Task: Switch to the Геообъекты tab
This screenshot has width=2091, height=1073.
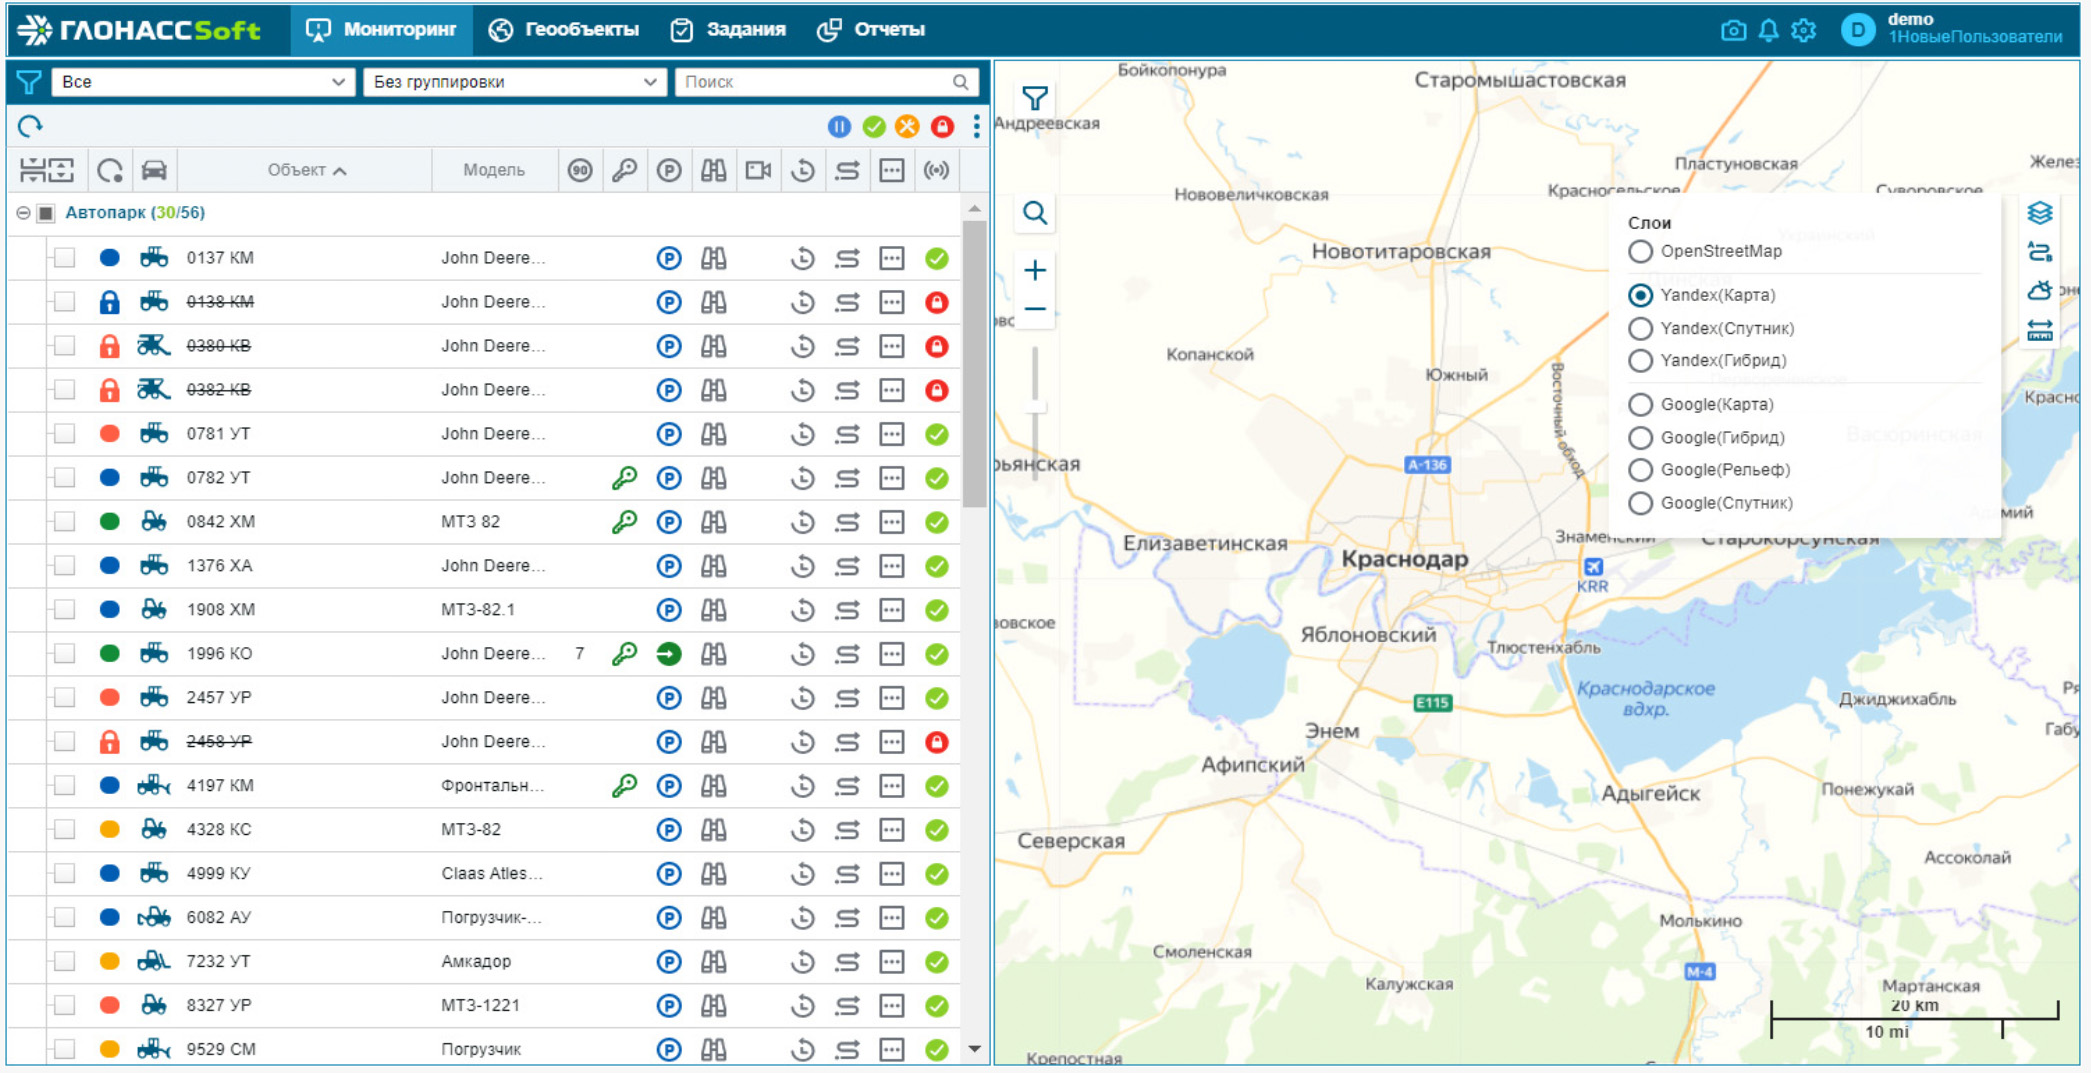Action: (564, 30)
